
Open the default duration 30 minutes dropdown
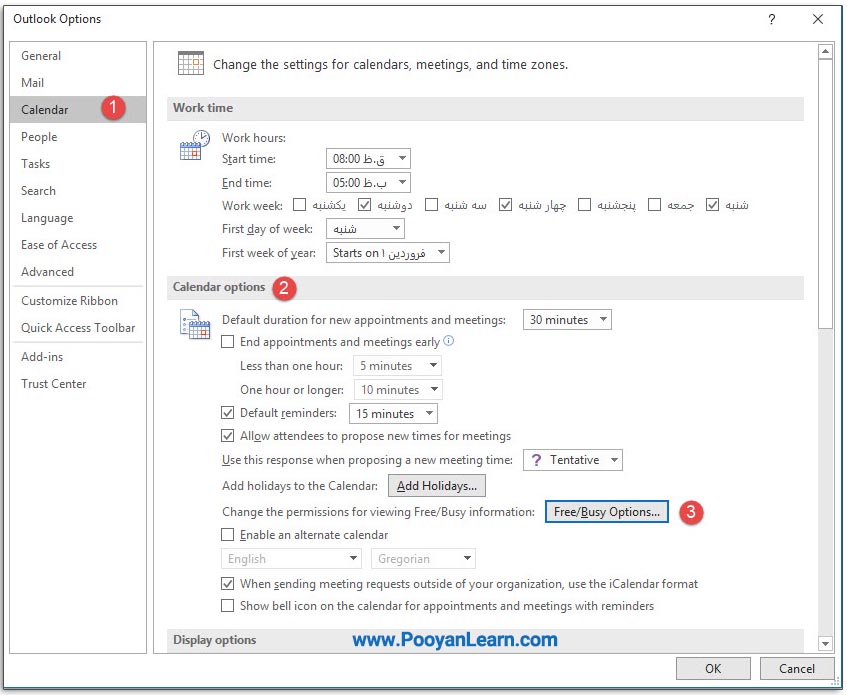point(567,320)
